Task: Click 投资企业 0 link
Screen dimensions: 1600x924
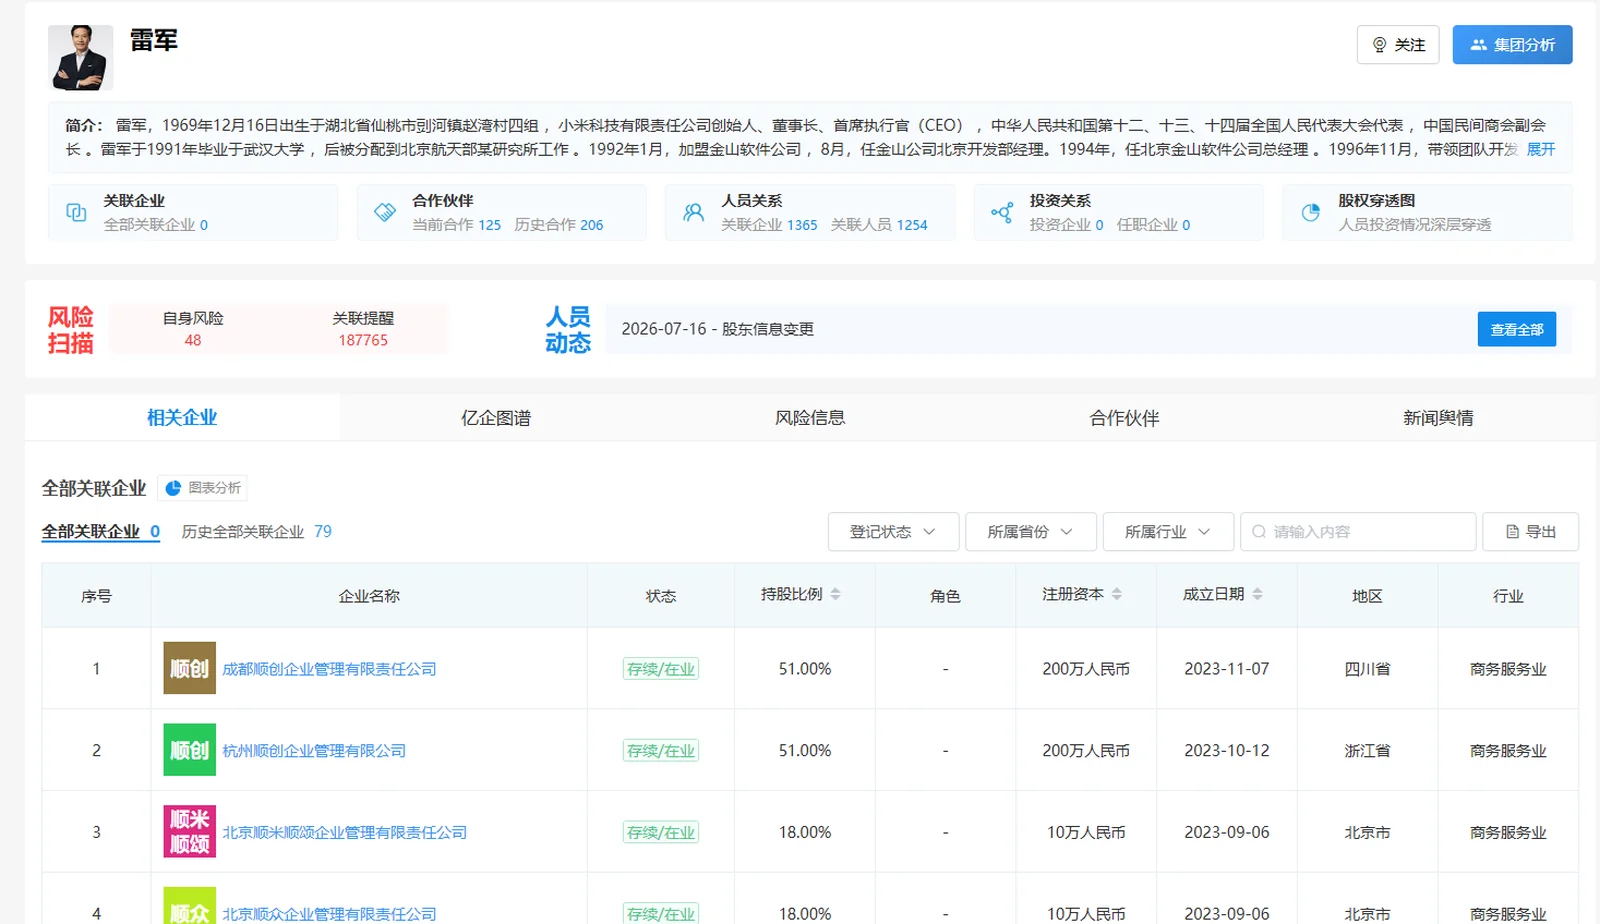Action: pyautogui.click(x=1066, y=225)
